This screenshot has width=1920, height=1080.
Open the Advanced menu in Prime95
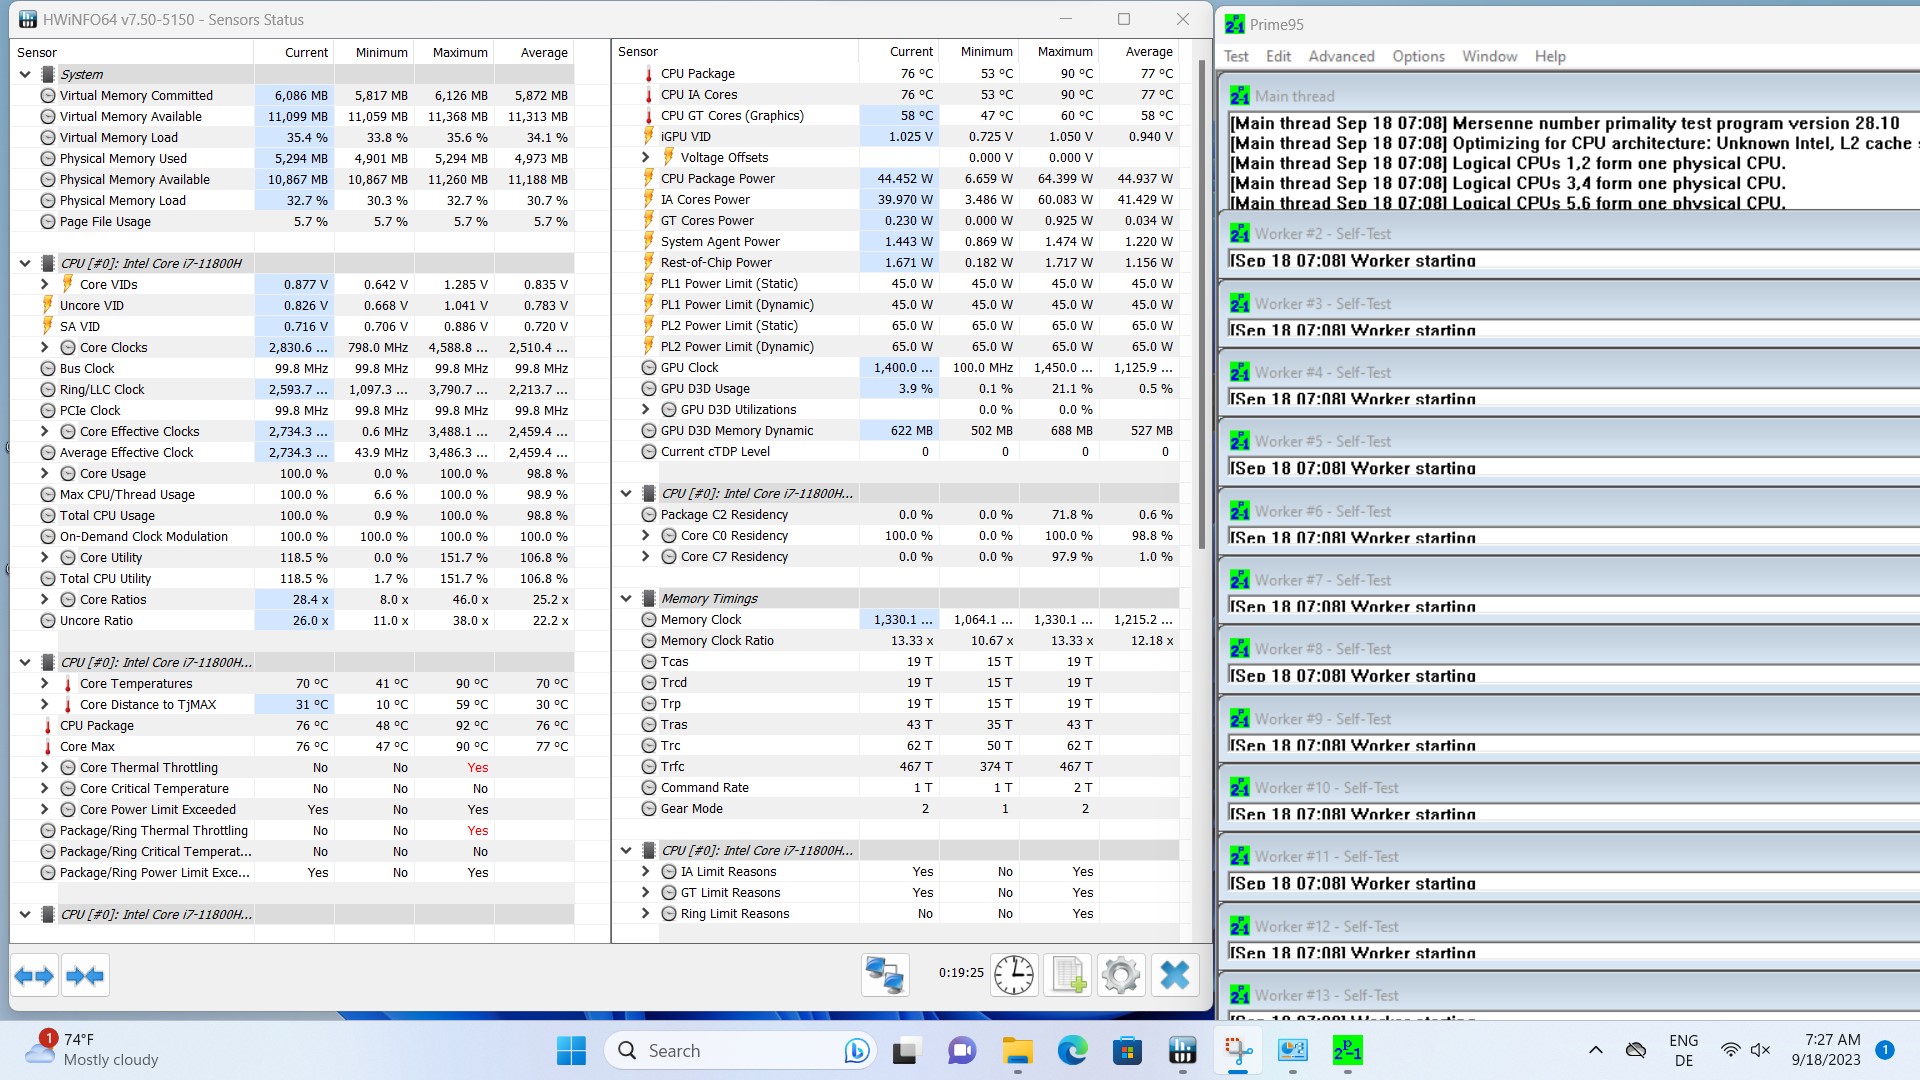1341,56
